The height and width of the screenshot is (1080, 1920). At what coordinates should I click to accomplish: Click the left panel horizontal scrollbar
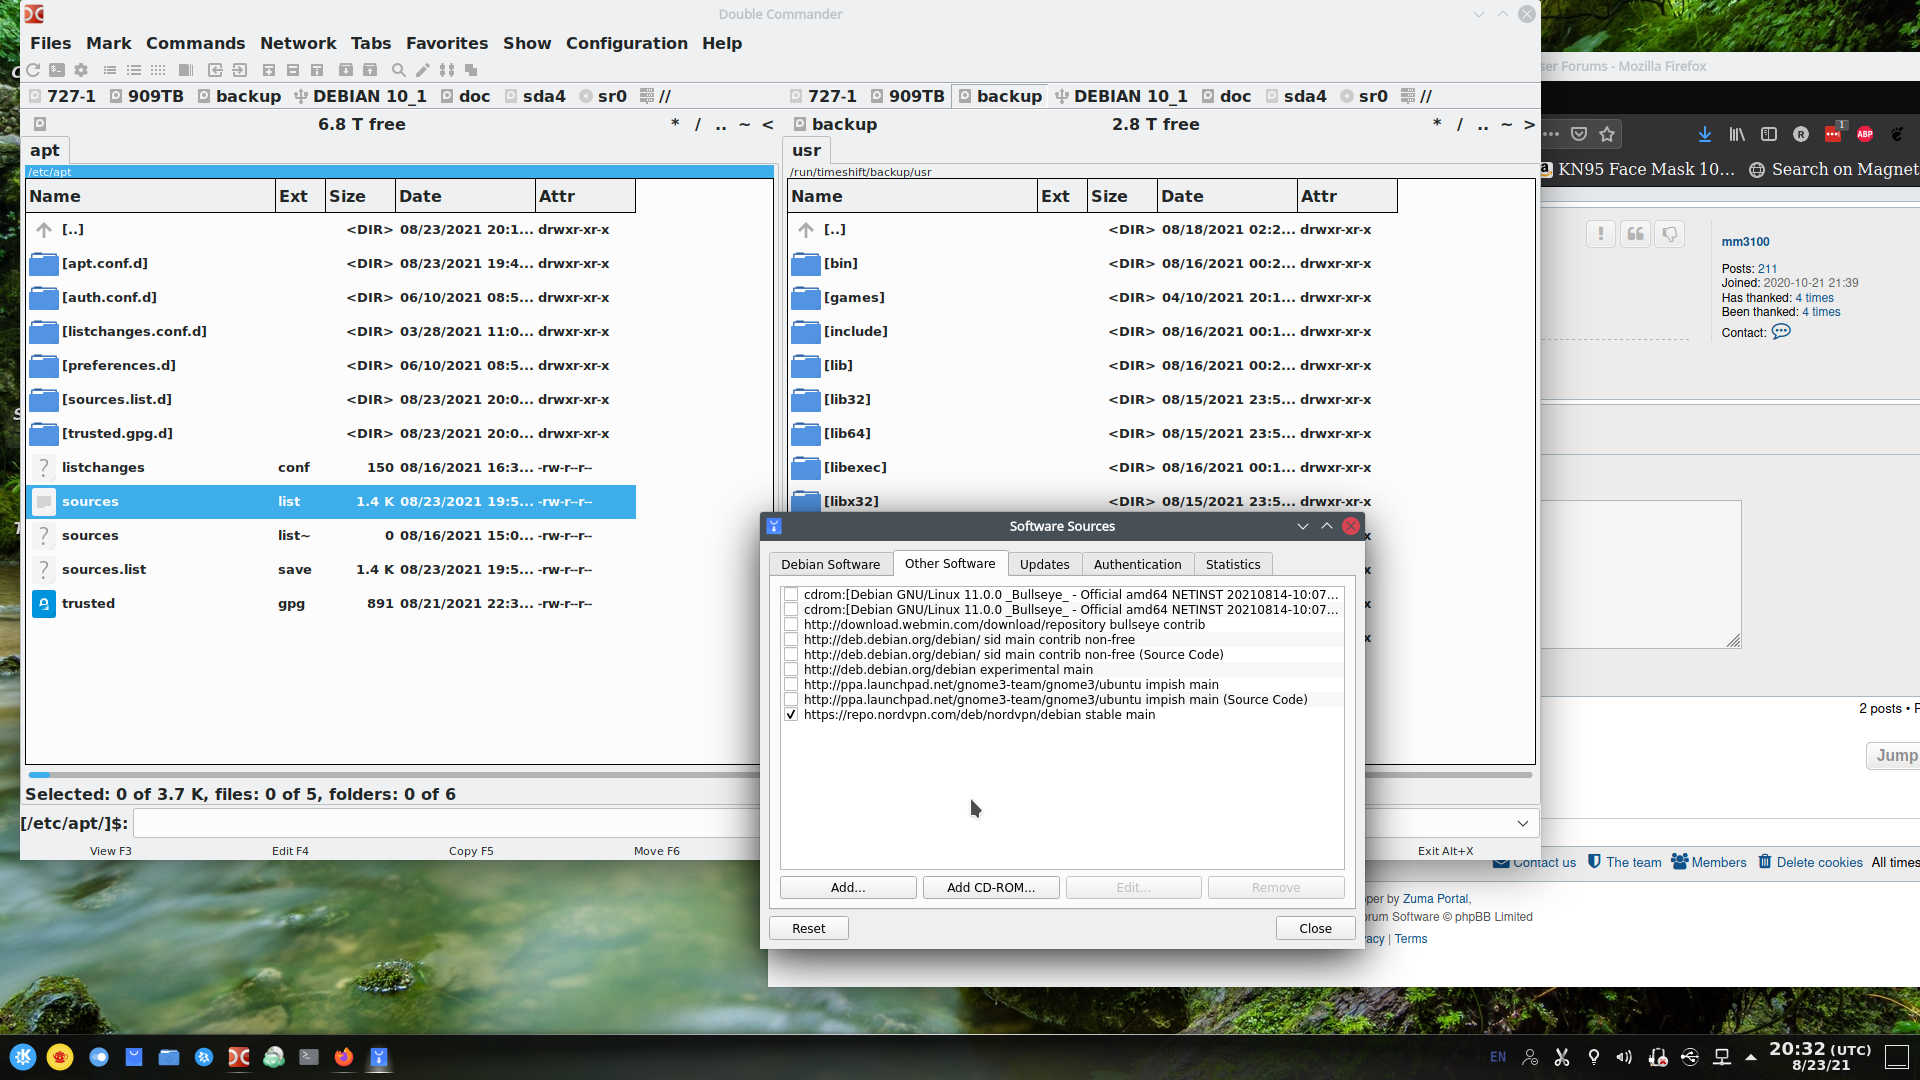394,774
